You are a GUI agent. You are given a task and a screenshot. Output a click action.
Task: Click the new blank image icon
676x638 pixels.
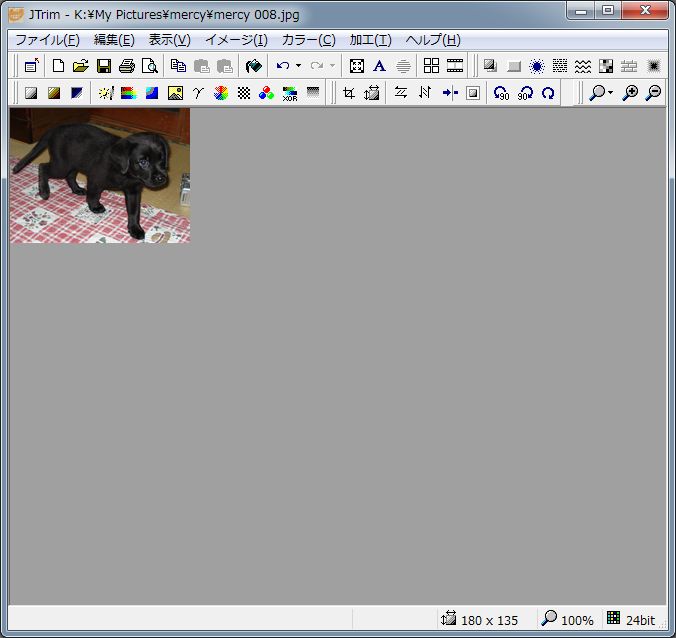(58, 66)
